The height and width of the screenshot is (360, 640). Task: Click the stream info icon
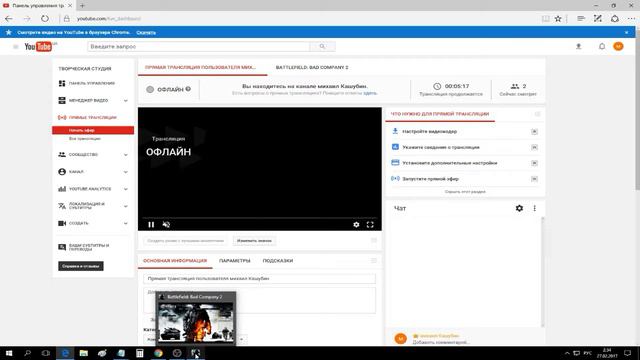pyautogui.click(x=395, y=147)
